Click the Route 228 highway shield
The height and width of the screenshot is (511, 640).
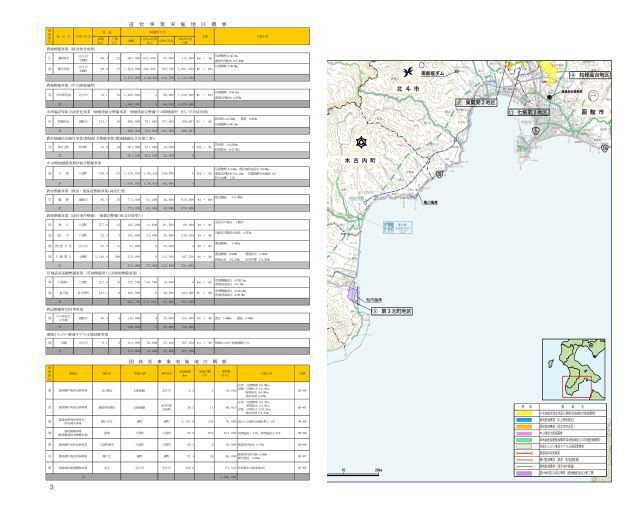tap(439, 175)
